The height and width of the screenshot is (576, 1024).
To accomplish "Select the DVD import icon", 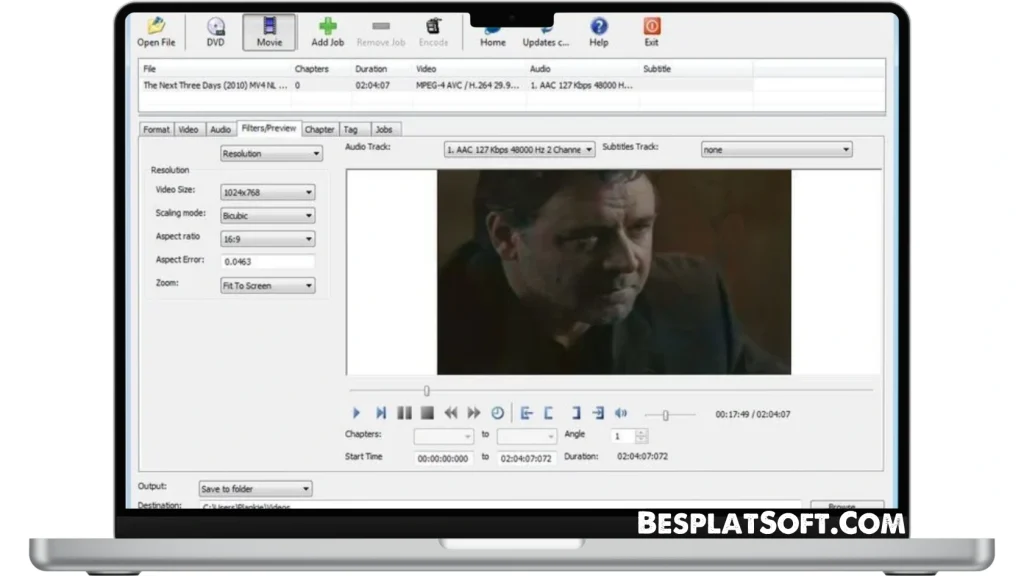I will [215, 27].
